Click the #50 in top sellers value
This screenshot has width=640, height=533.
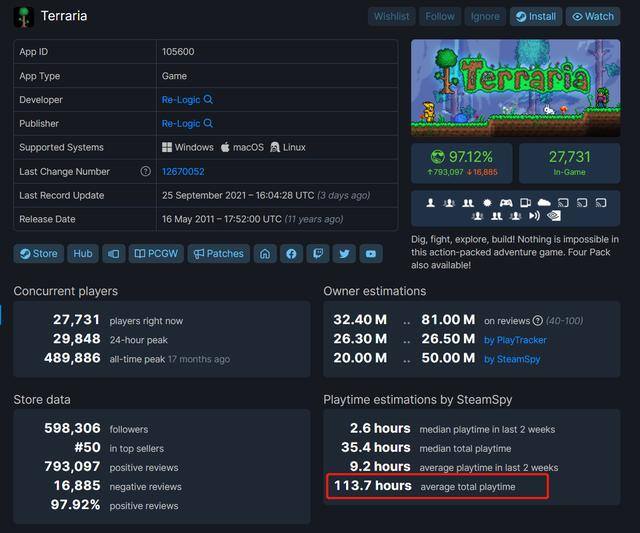pyautogui.click(x=87, y=447)
